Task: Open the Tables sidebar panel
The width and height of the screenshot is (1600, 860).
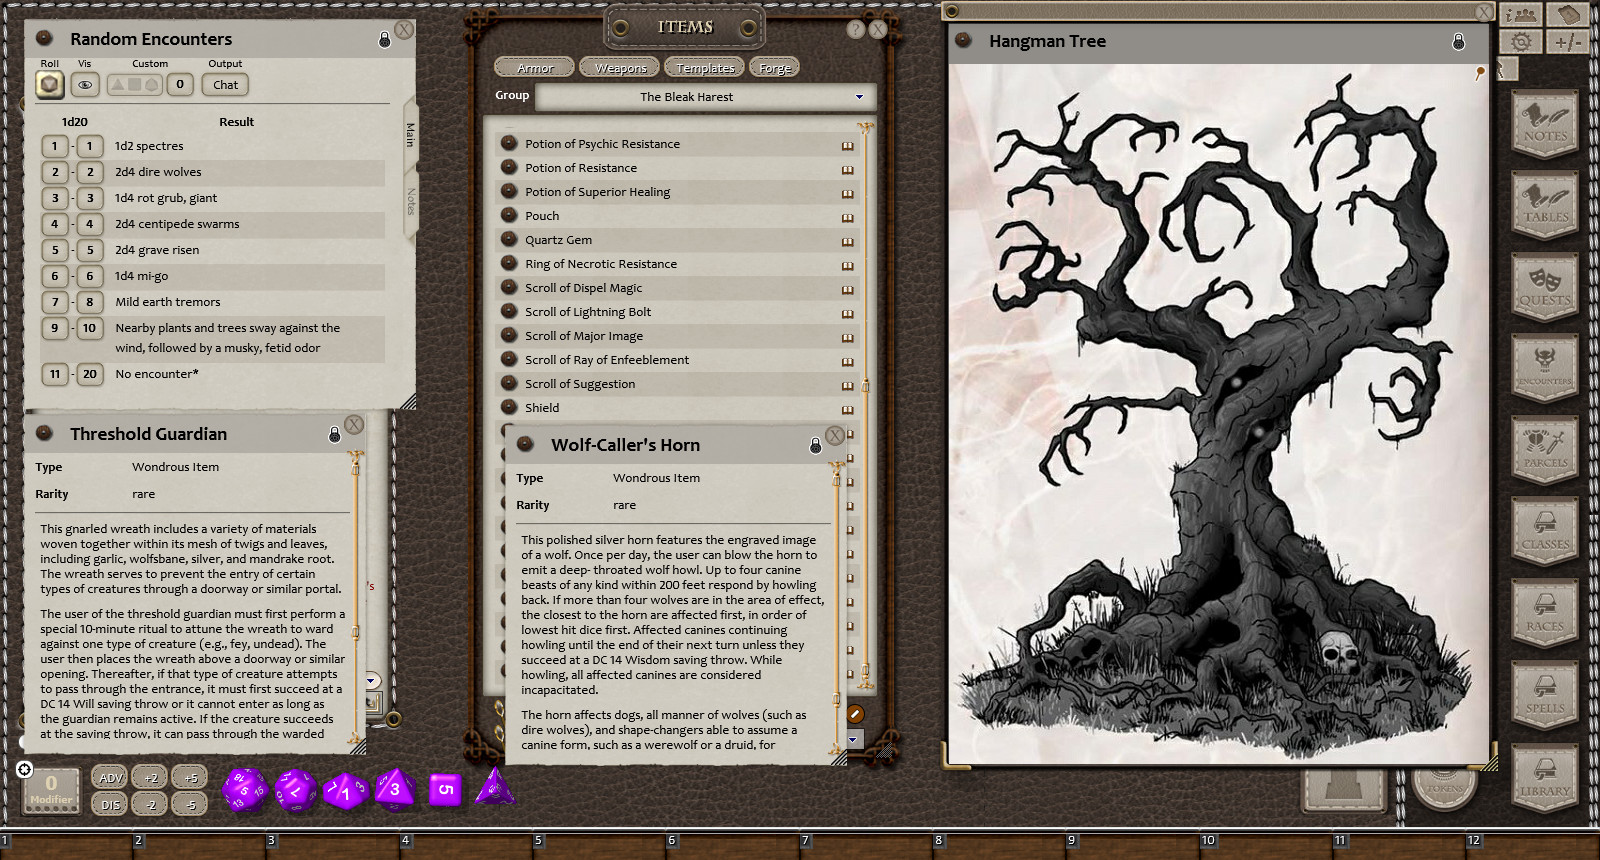Action: coord(1545,206)
